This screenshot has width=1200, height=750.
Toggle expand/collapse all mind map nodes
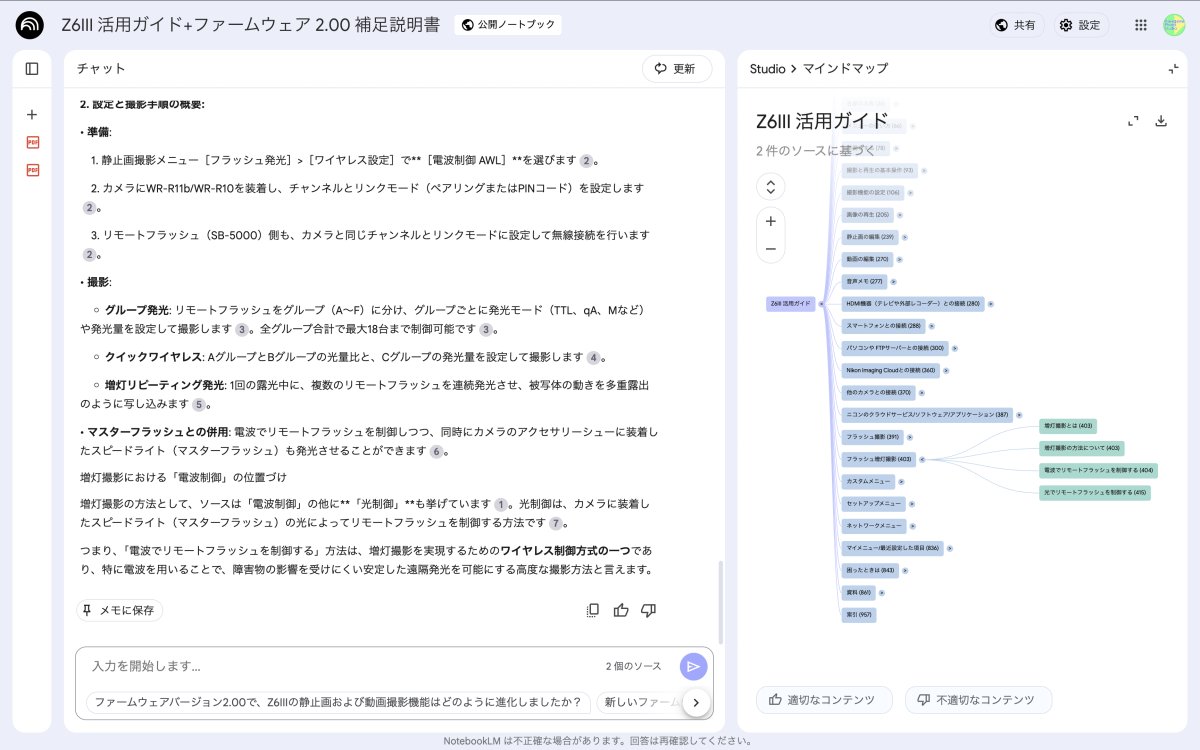(x=770, y=187)
